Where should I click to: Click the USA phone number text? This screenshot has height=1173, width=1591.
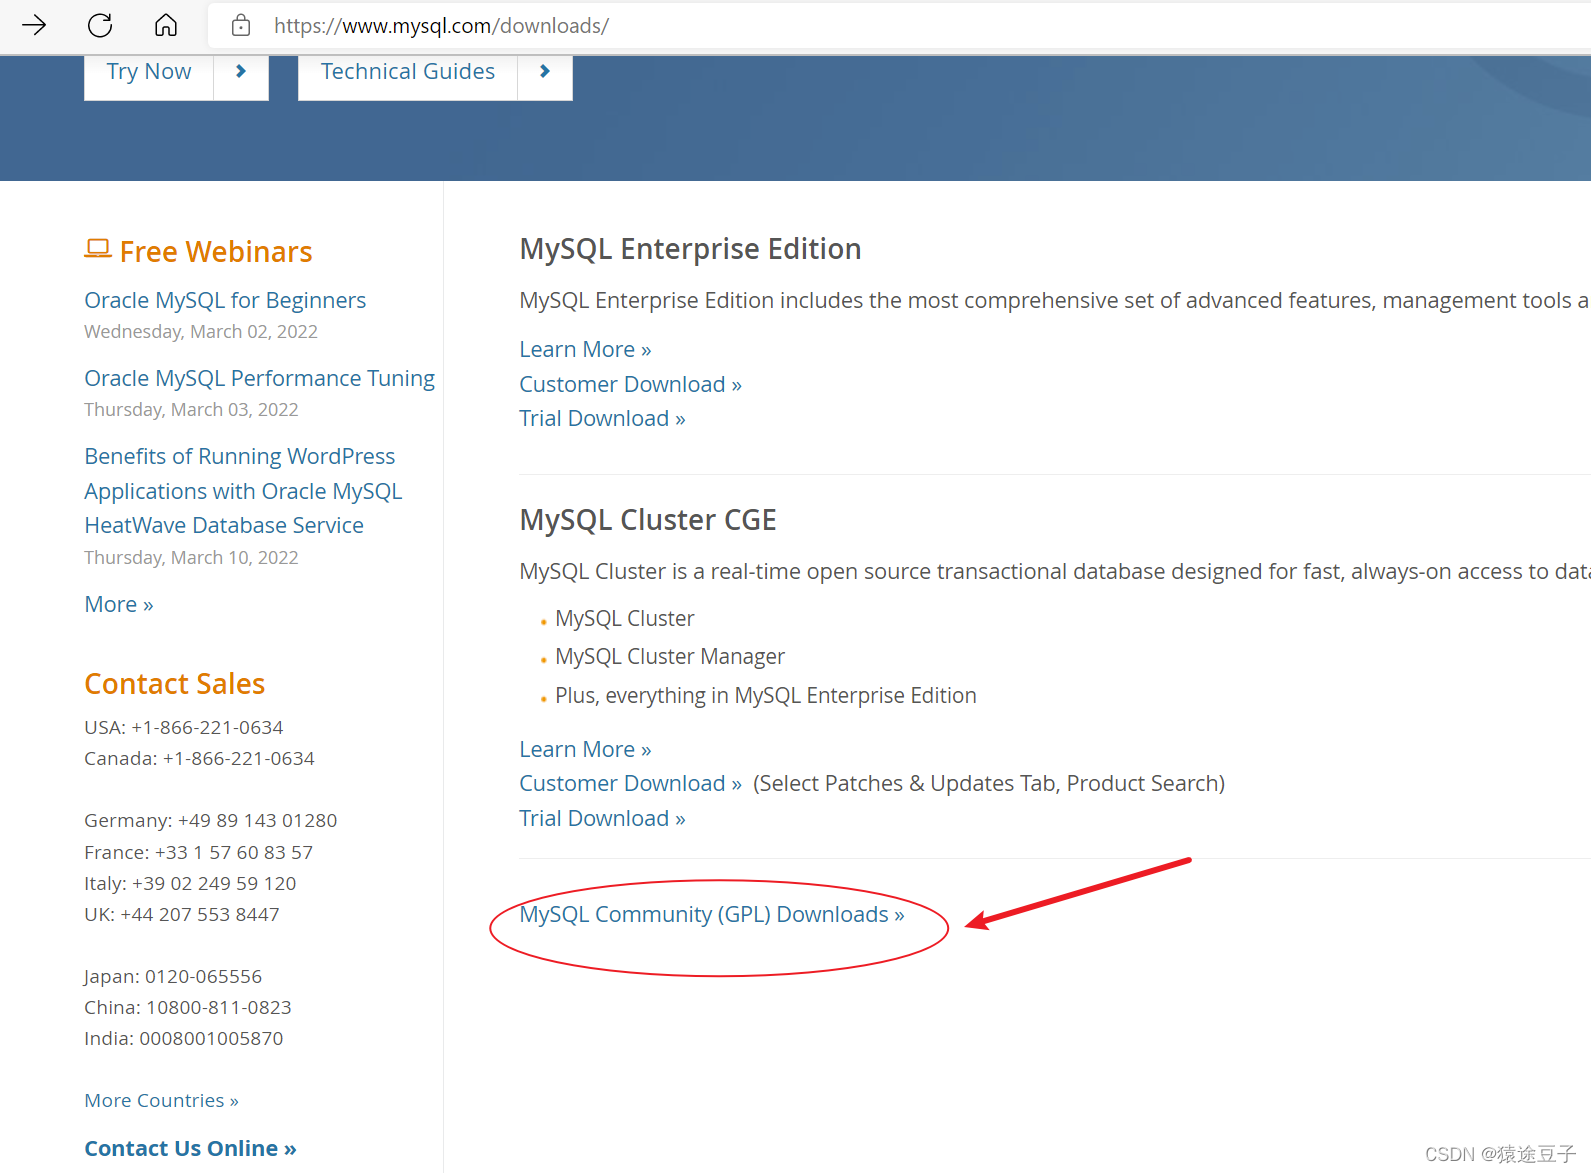(x=184, y=727)
